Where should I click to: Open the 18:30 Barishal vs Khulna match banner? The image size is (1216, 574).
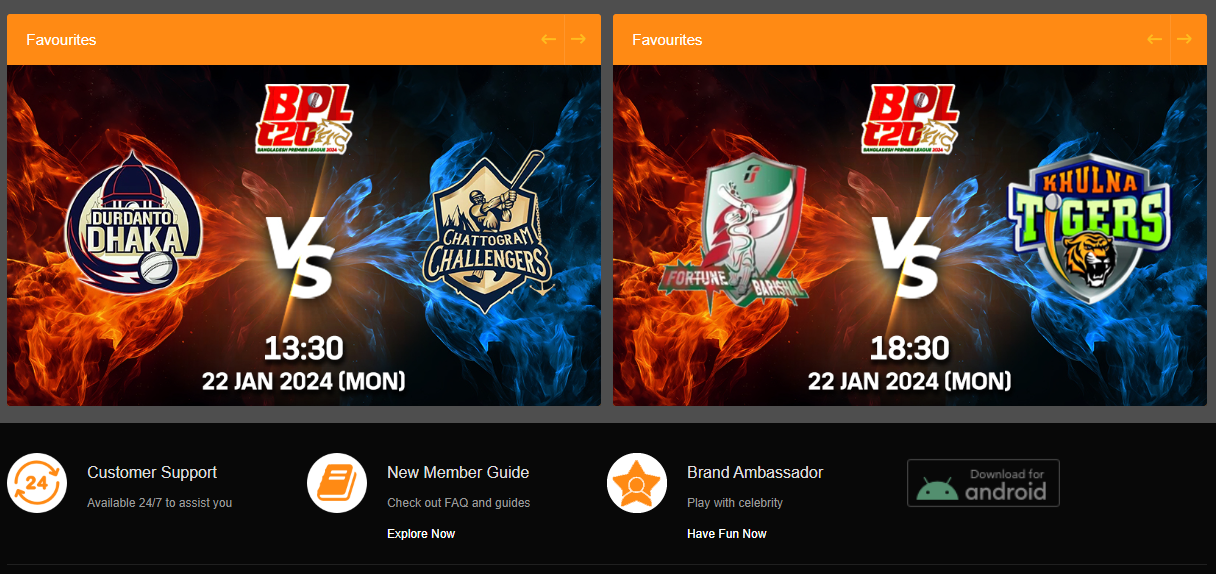pyautogui.click(x=910, y=235)
